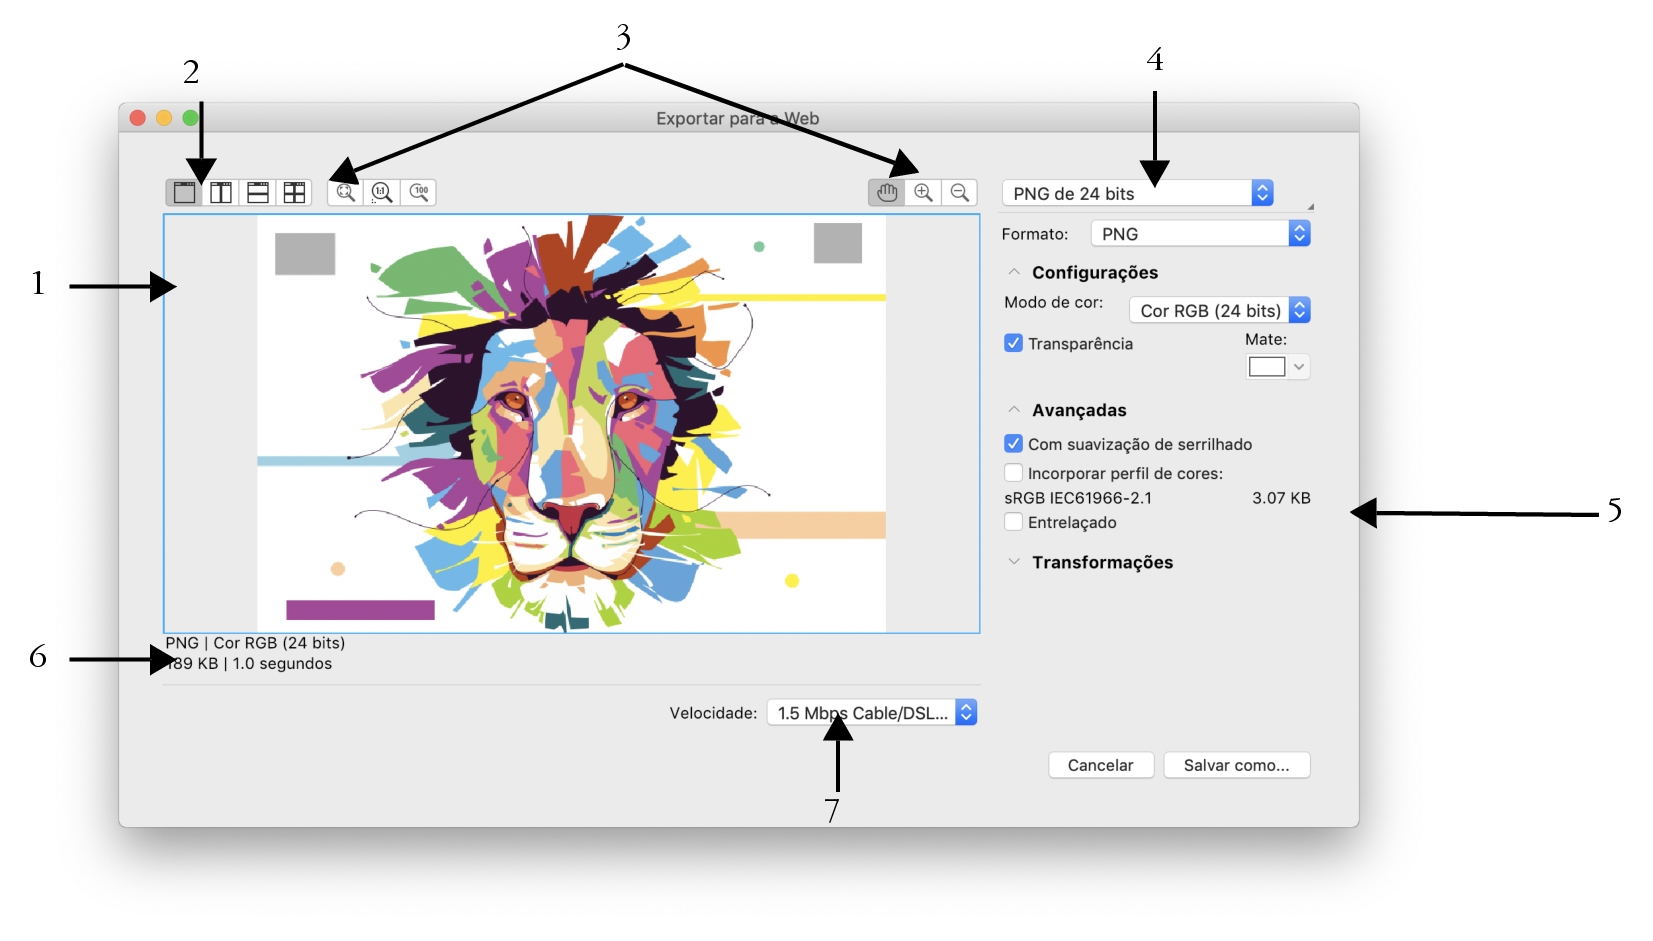Screen dimensions: 1653x941
Task: Switch to four previews layout
Action: [294, 193]
